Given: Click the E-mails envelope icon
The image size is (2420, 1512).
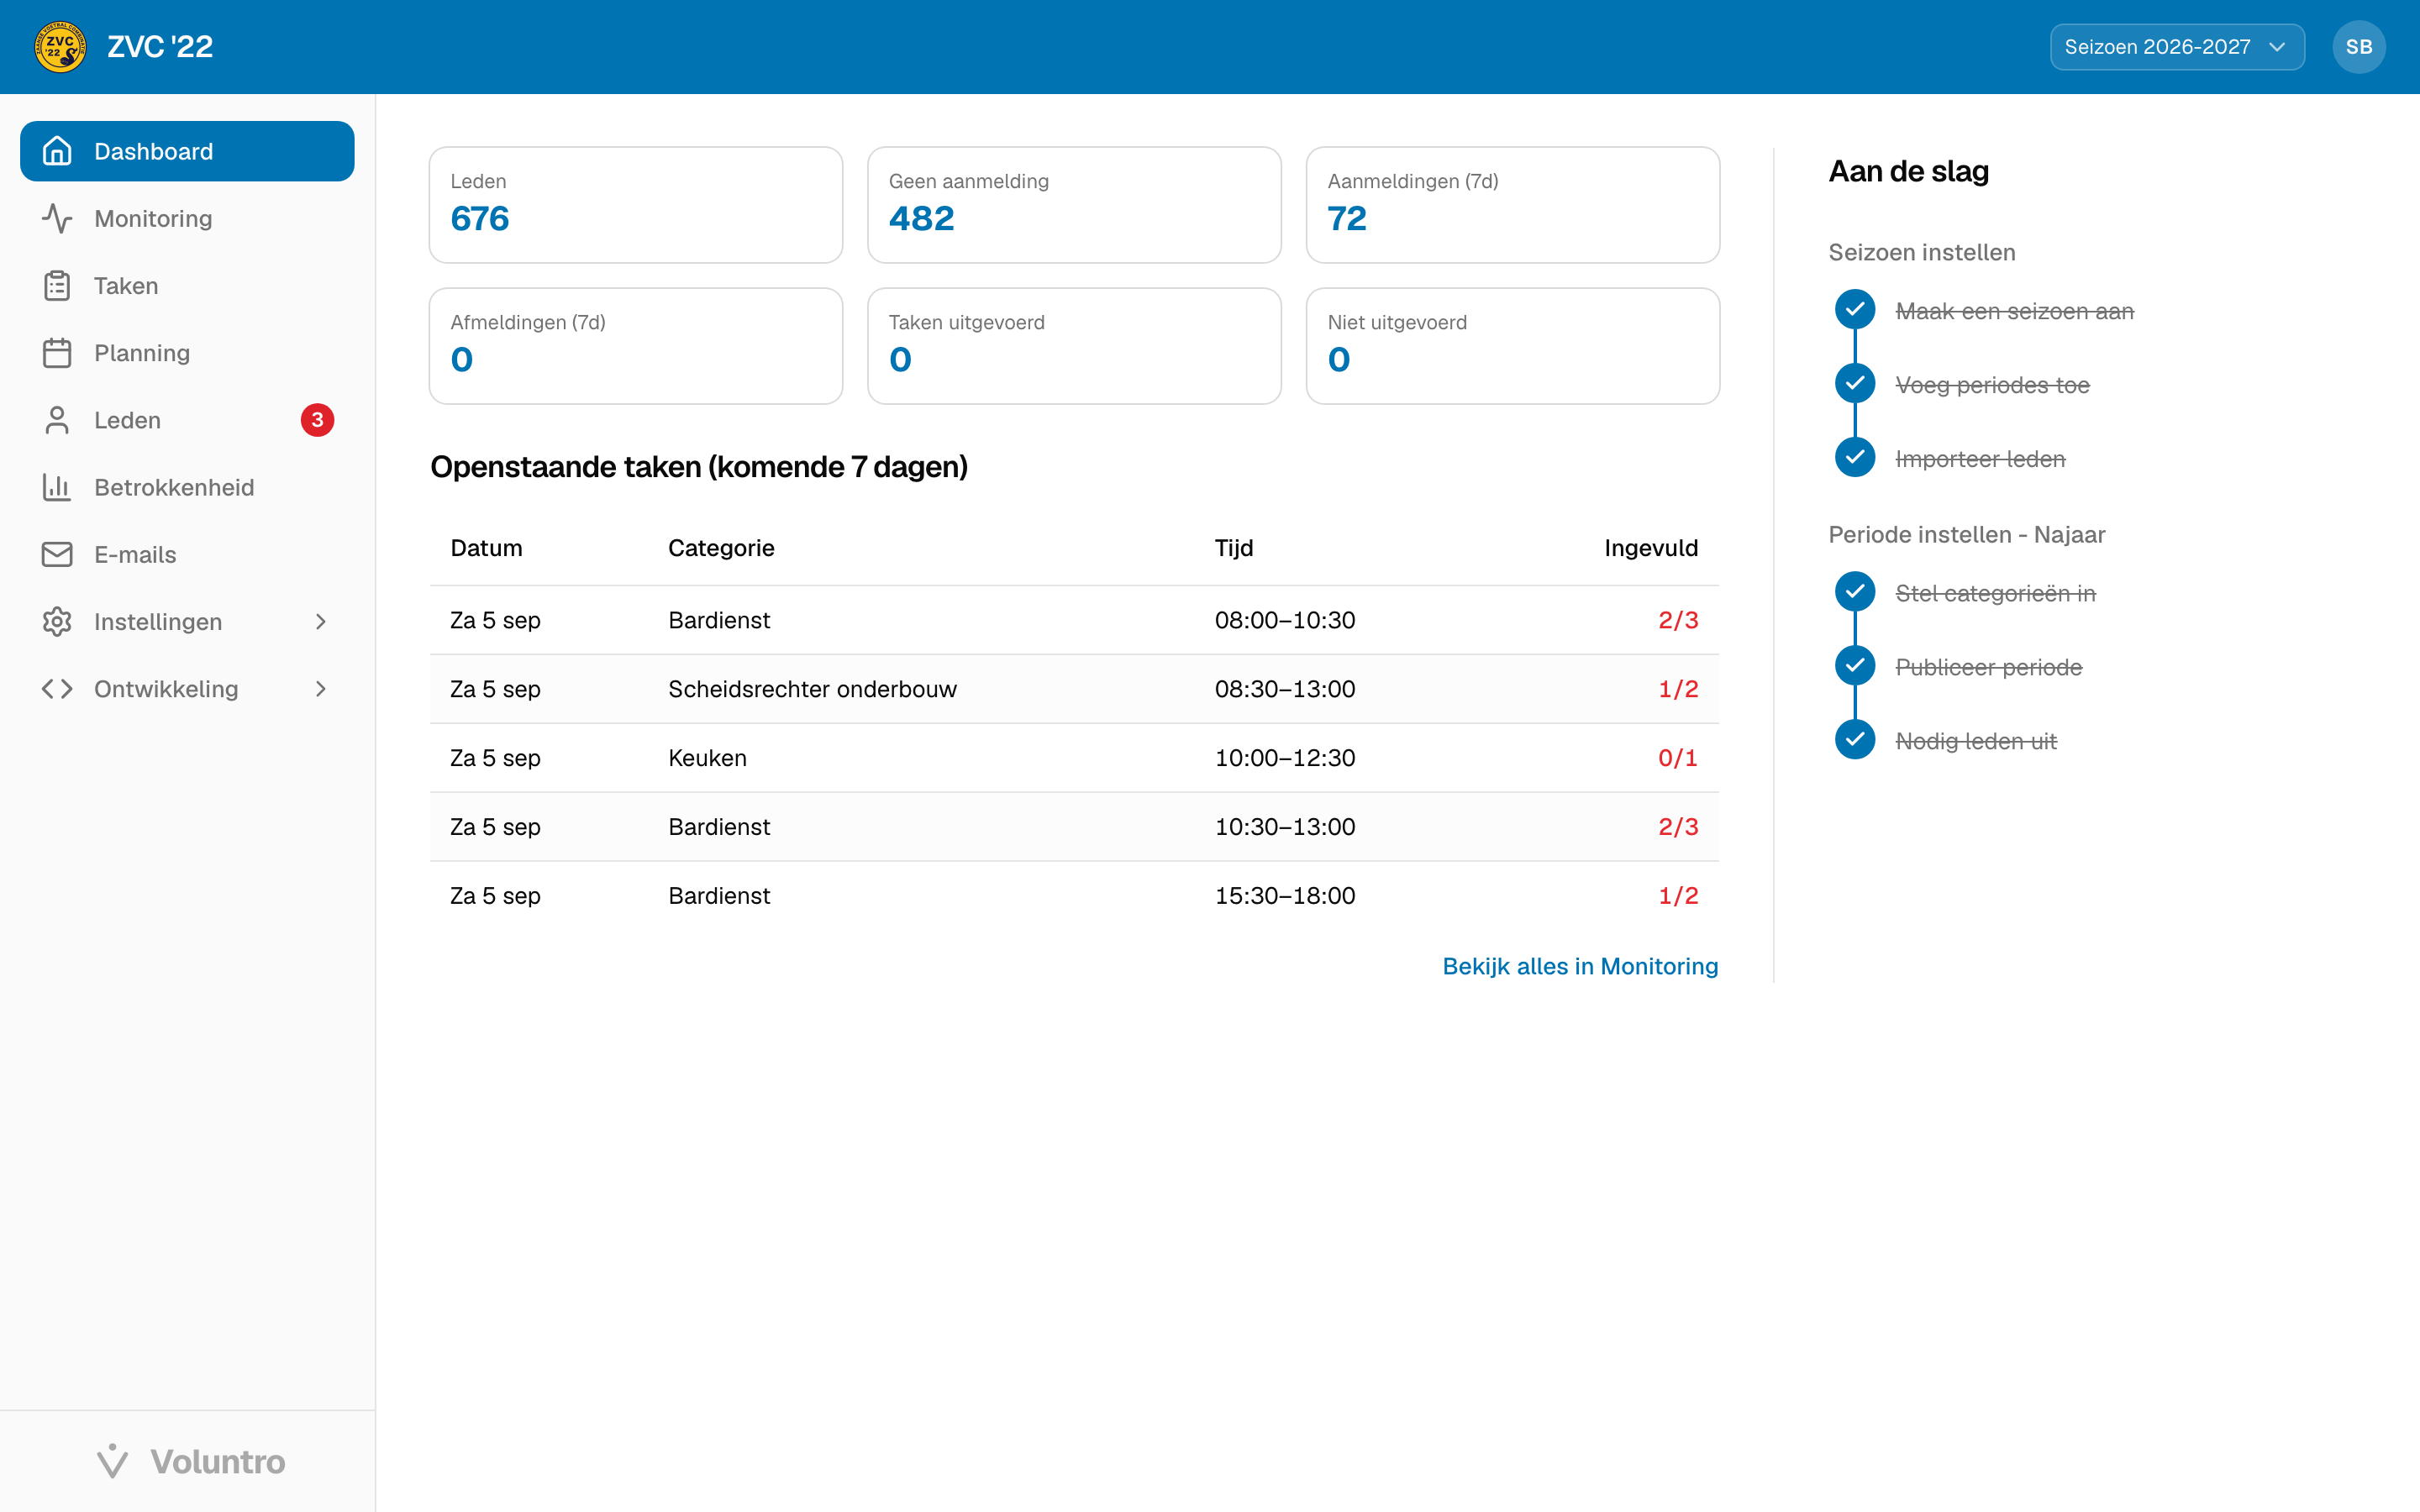Looking at the screenshot, I should [x=57, y=554].
